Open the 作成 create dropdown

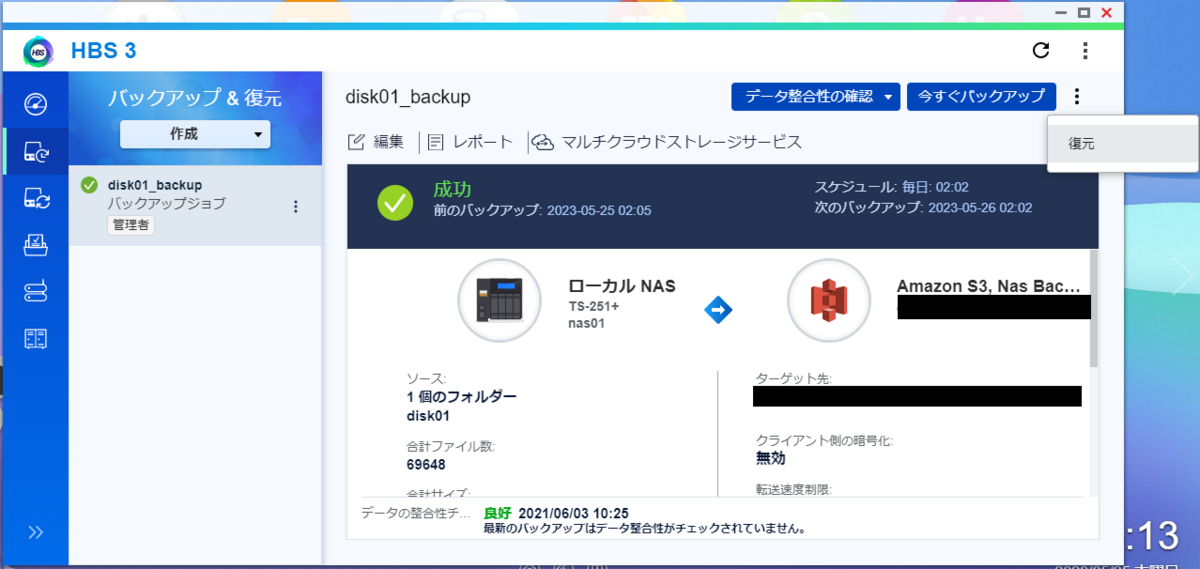(195, 133)
